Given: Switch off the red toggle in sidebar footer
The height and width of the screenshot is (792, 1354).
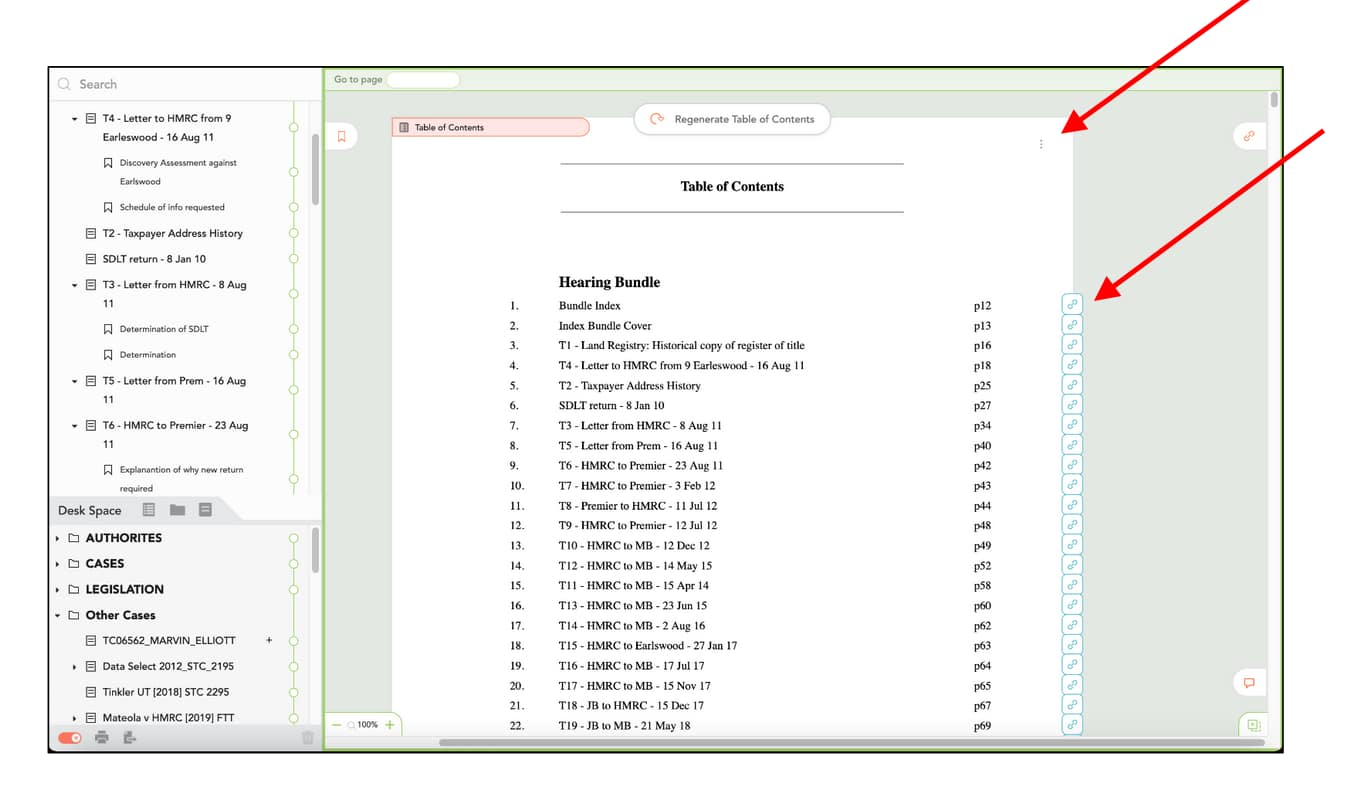Looking at the screenshot, I should [69, 737].
